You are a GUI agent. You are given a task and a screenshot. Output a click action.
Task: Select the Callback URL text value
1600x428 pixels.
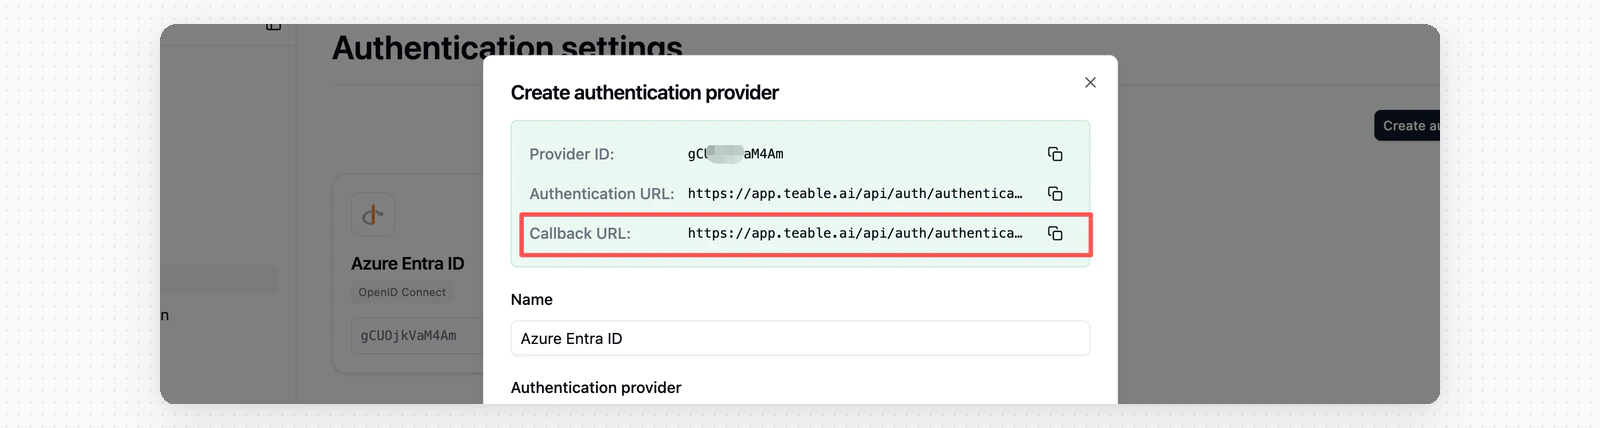pos(855,233)
